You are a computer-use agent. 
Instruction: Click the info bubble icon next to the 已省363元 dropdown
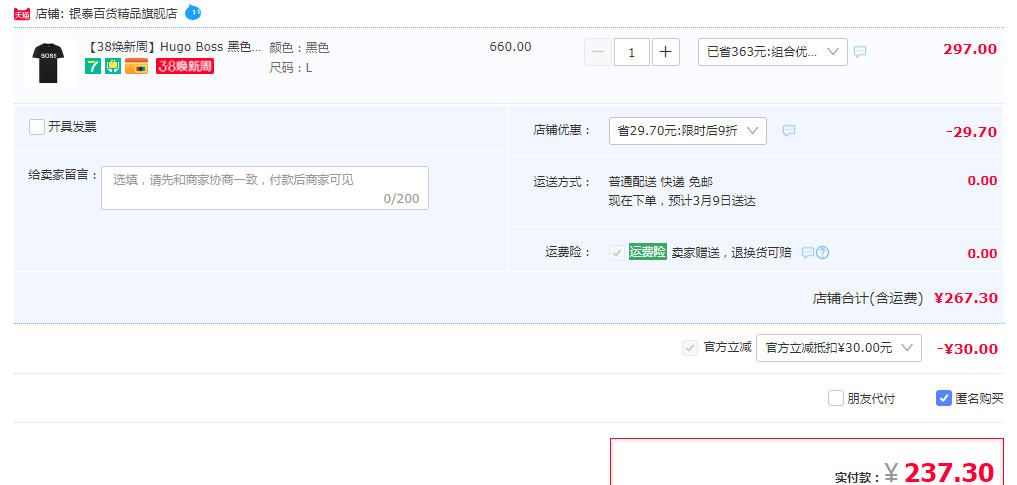[x=860, y=52]
